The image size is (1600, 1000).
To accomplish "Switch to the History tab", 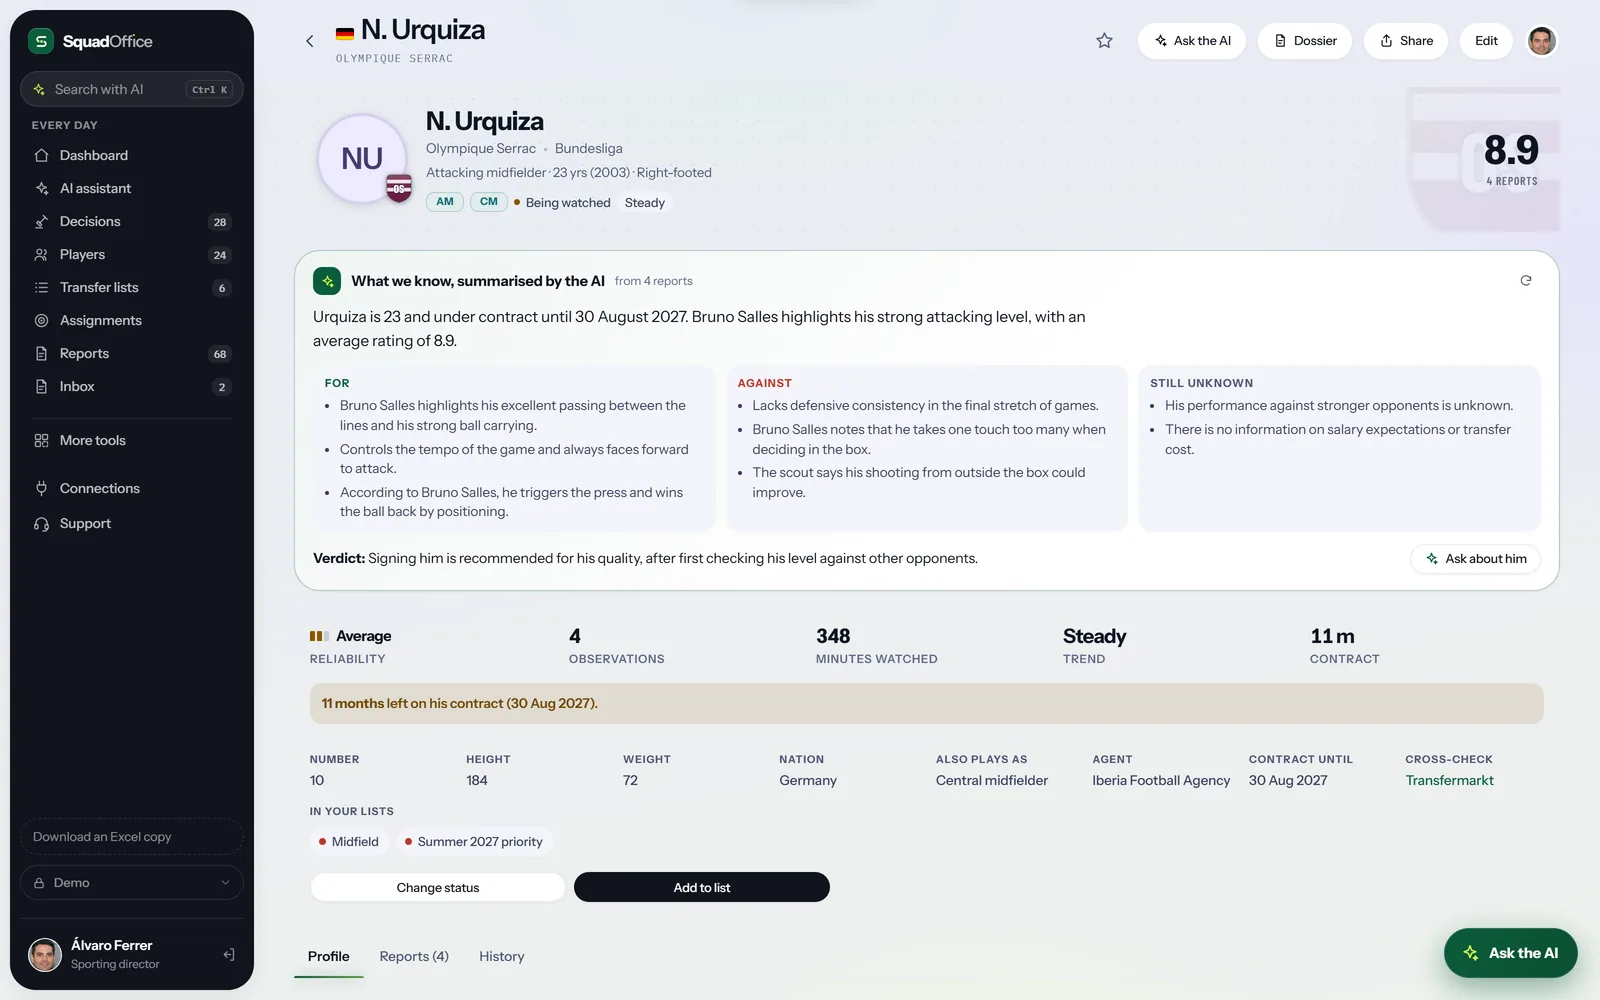I will (502, 957).
